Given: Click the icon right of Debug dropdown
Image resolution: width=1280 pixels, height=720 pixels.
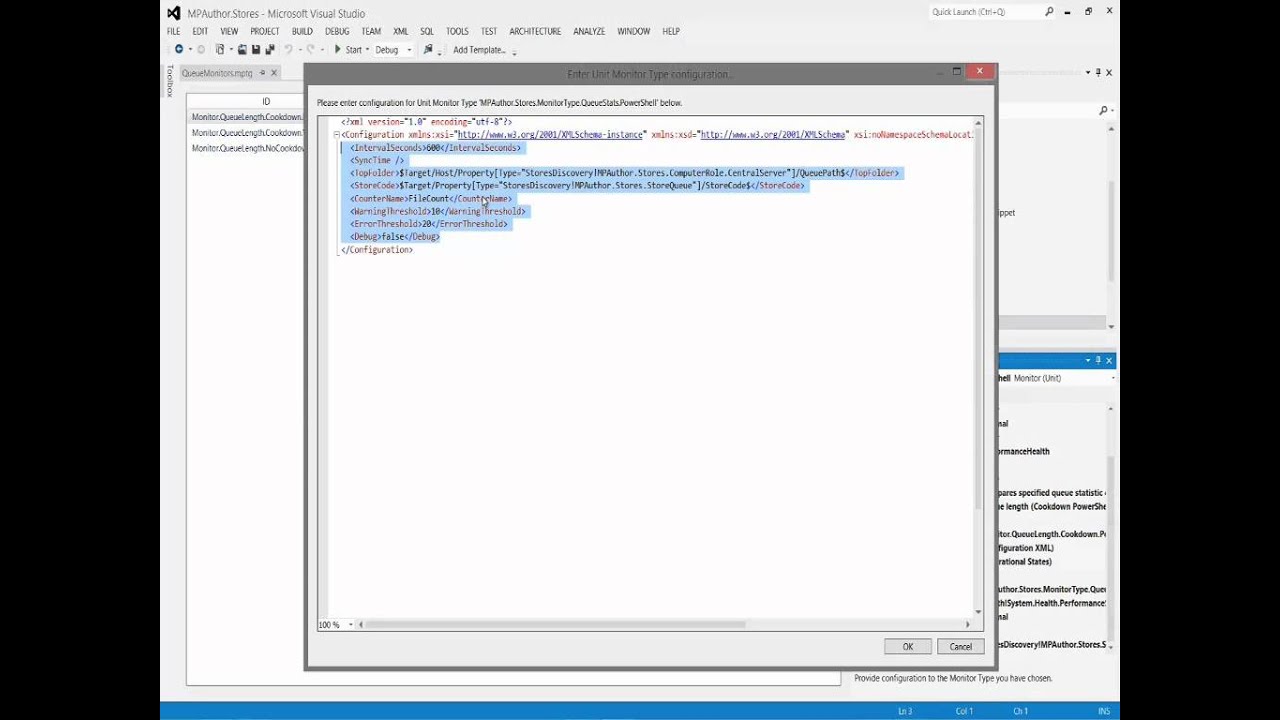Looking at the screenshot, I should tap(428, 50).
